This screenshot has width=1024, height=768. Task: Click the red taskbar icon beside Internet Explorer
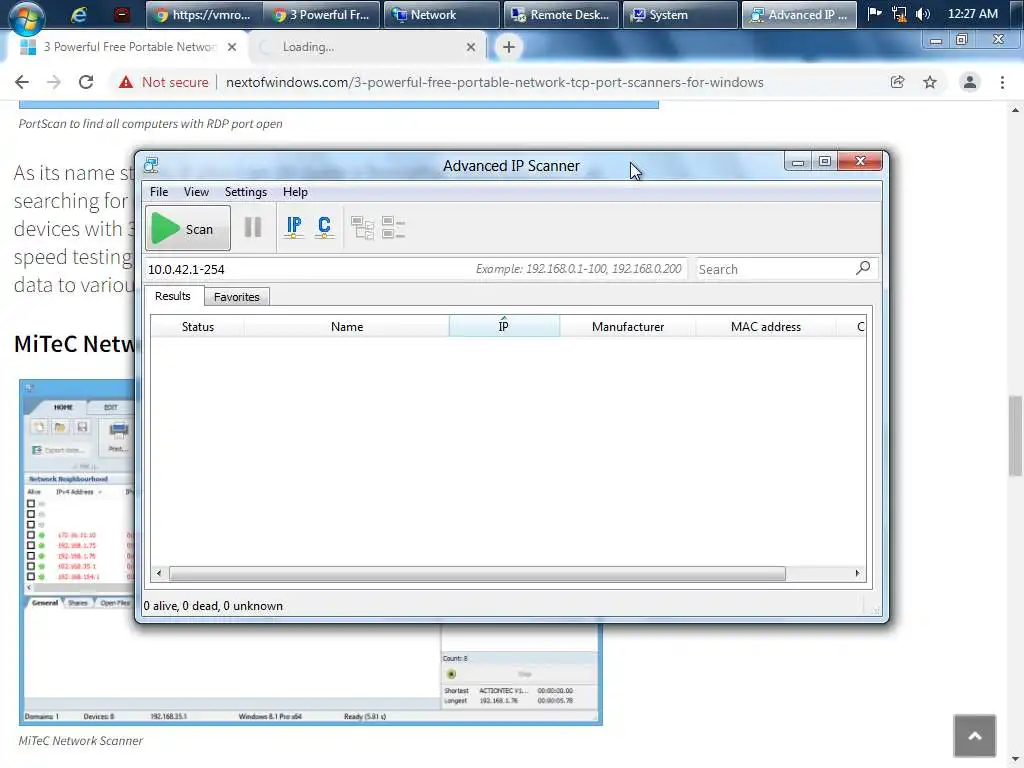[x=121, y=14]
